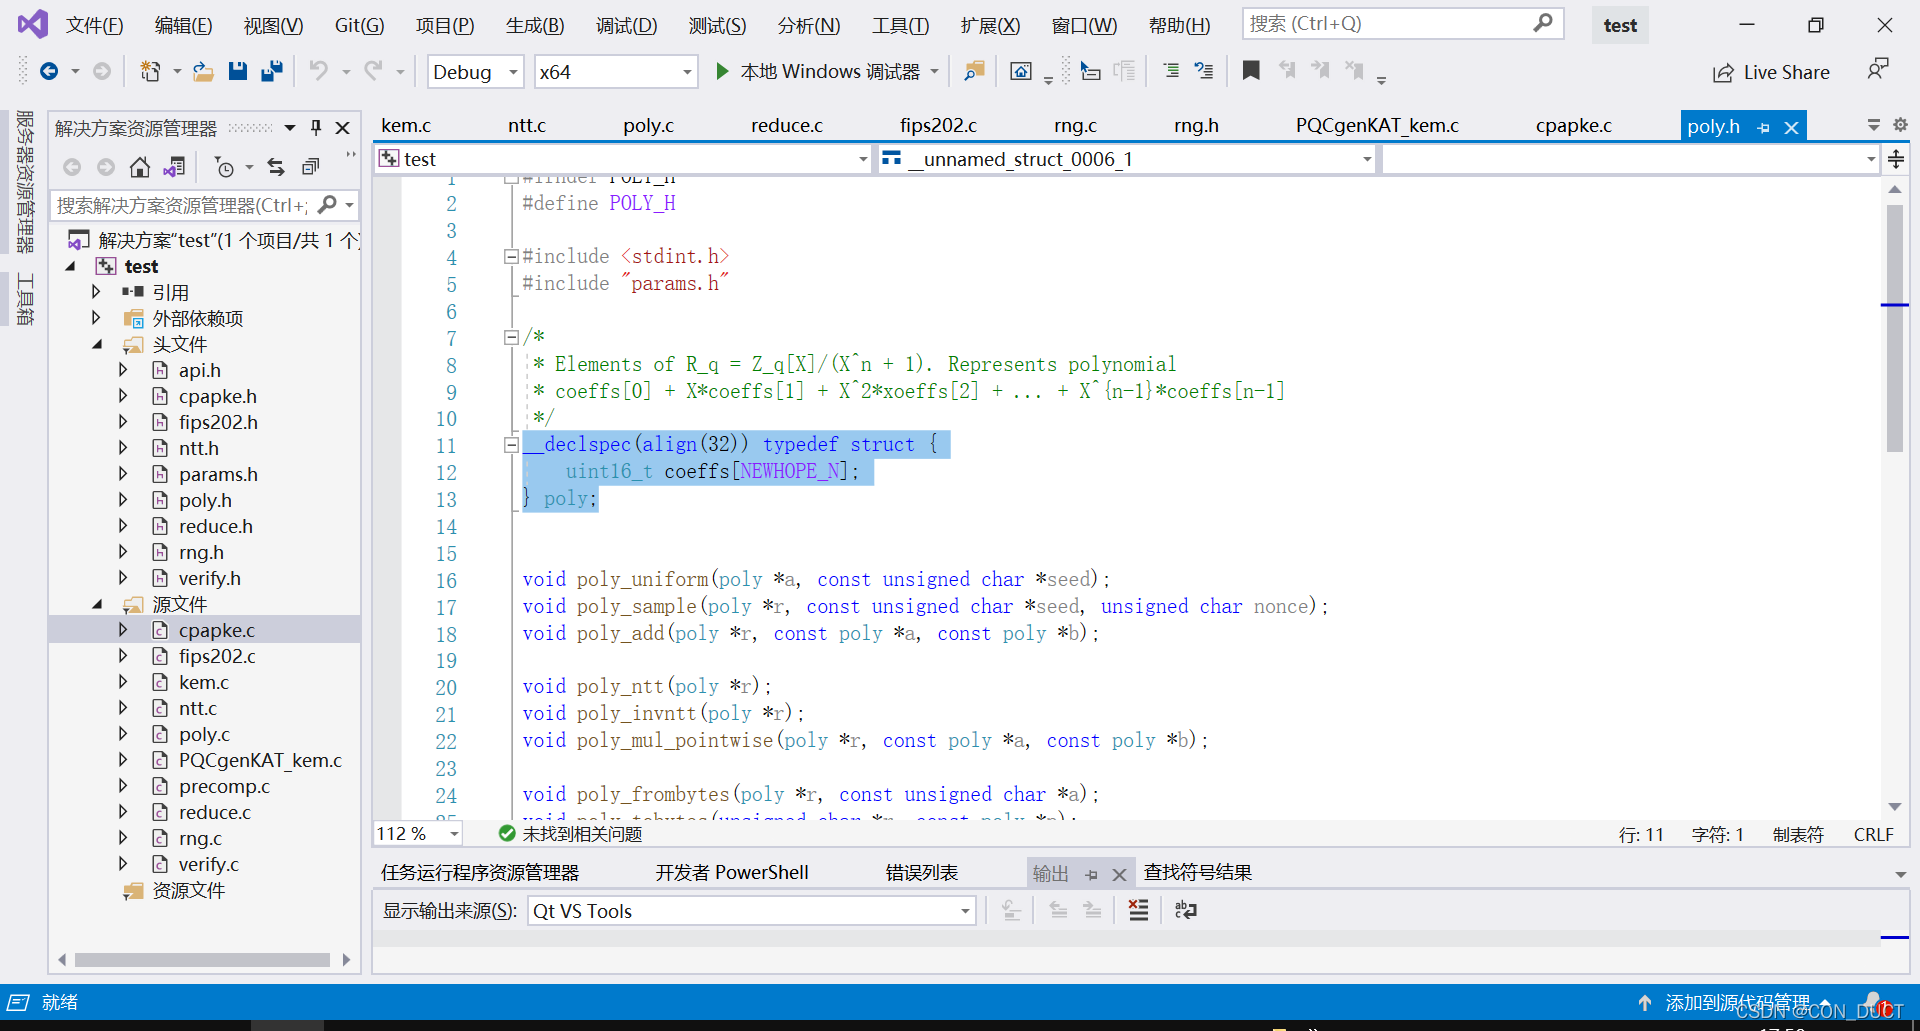Toggle a bookmark on the current line

click(x=1250, y=70)
